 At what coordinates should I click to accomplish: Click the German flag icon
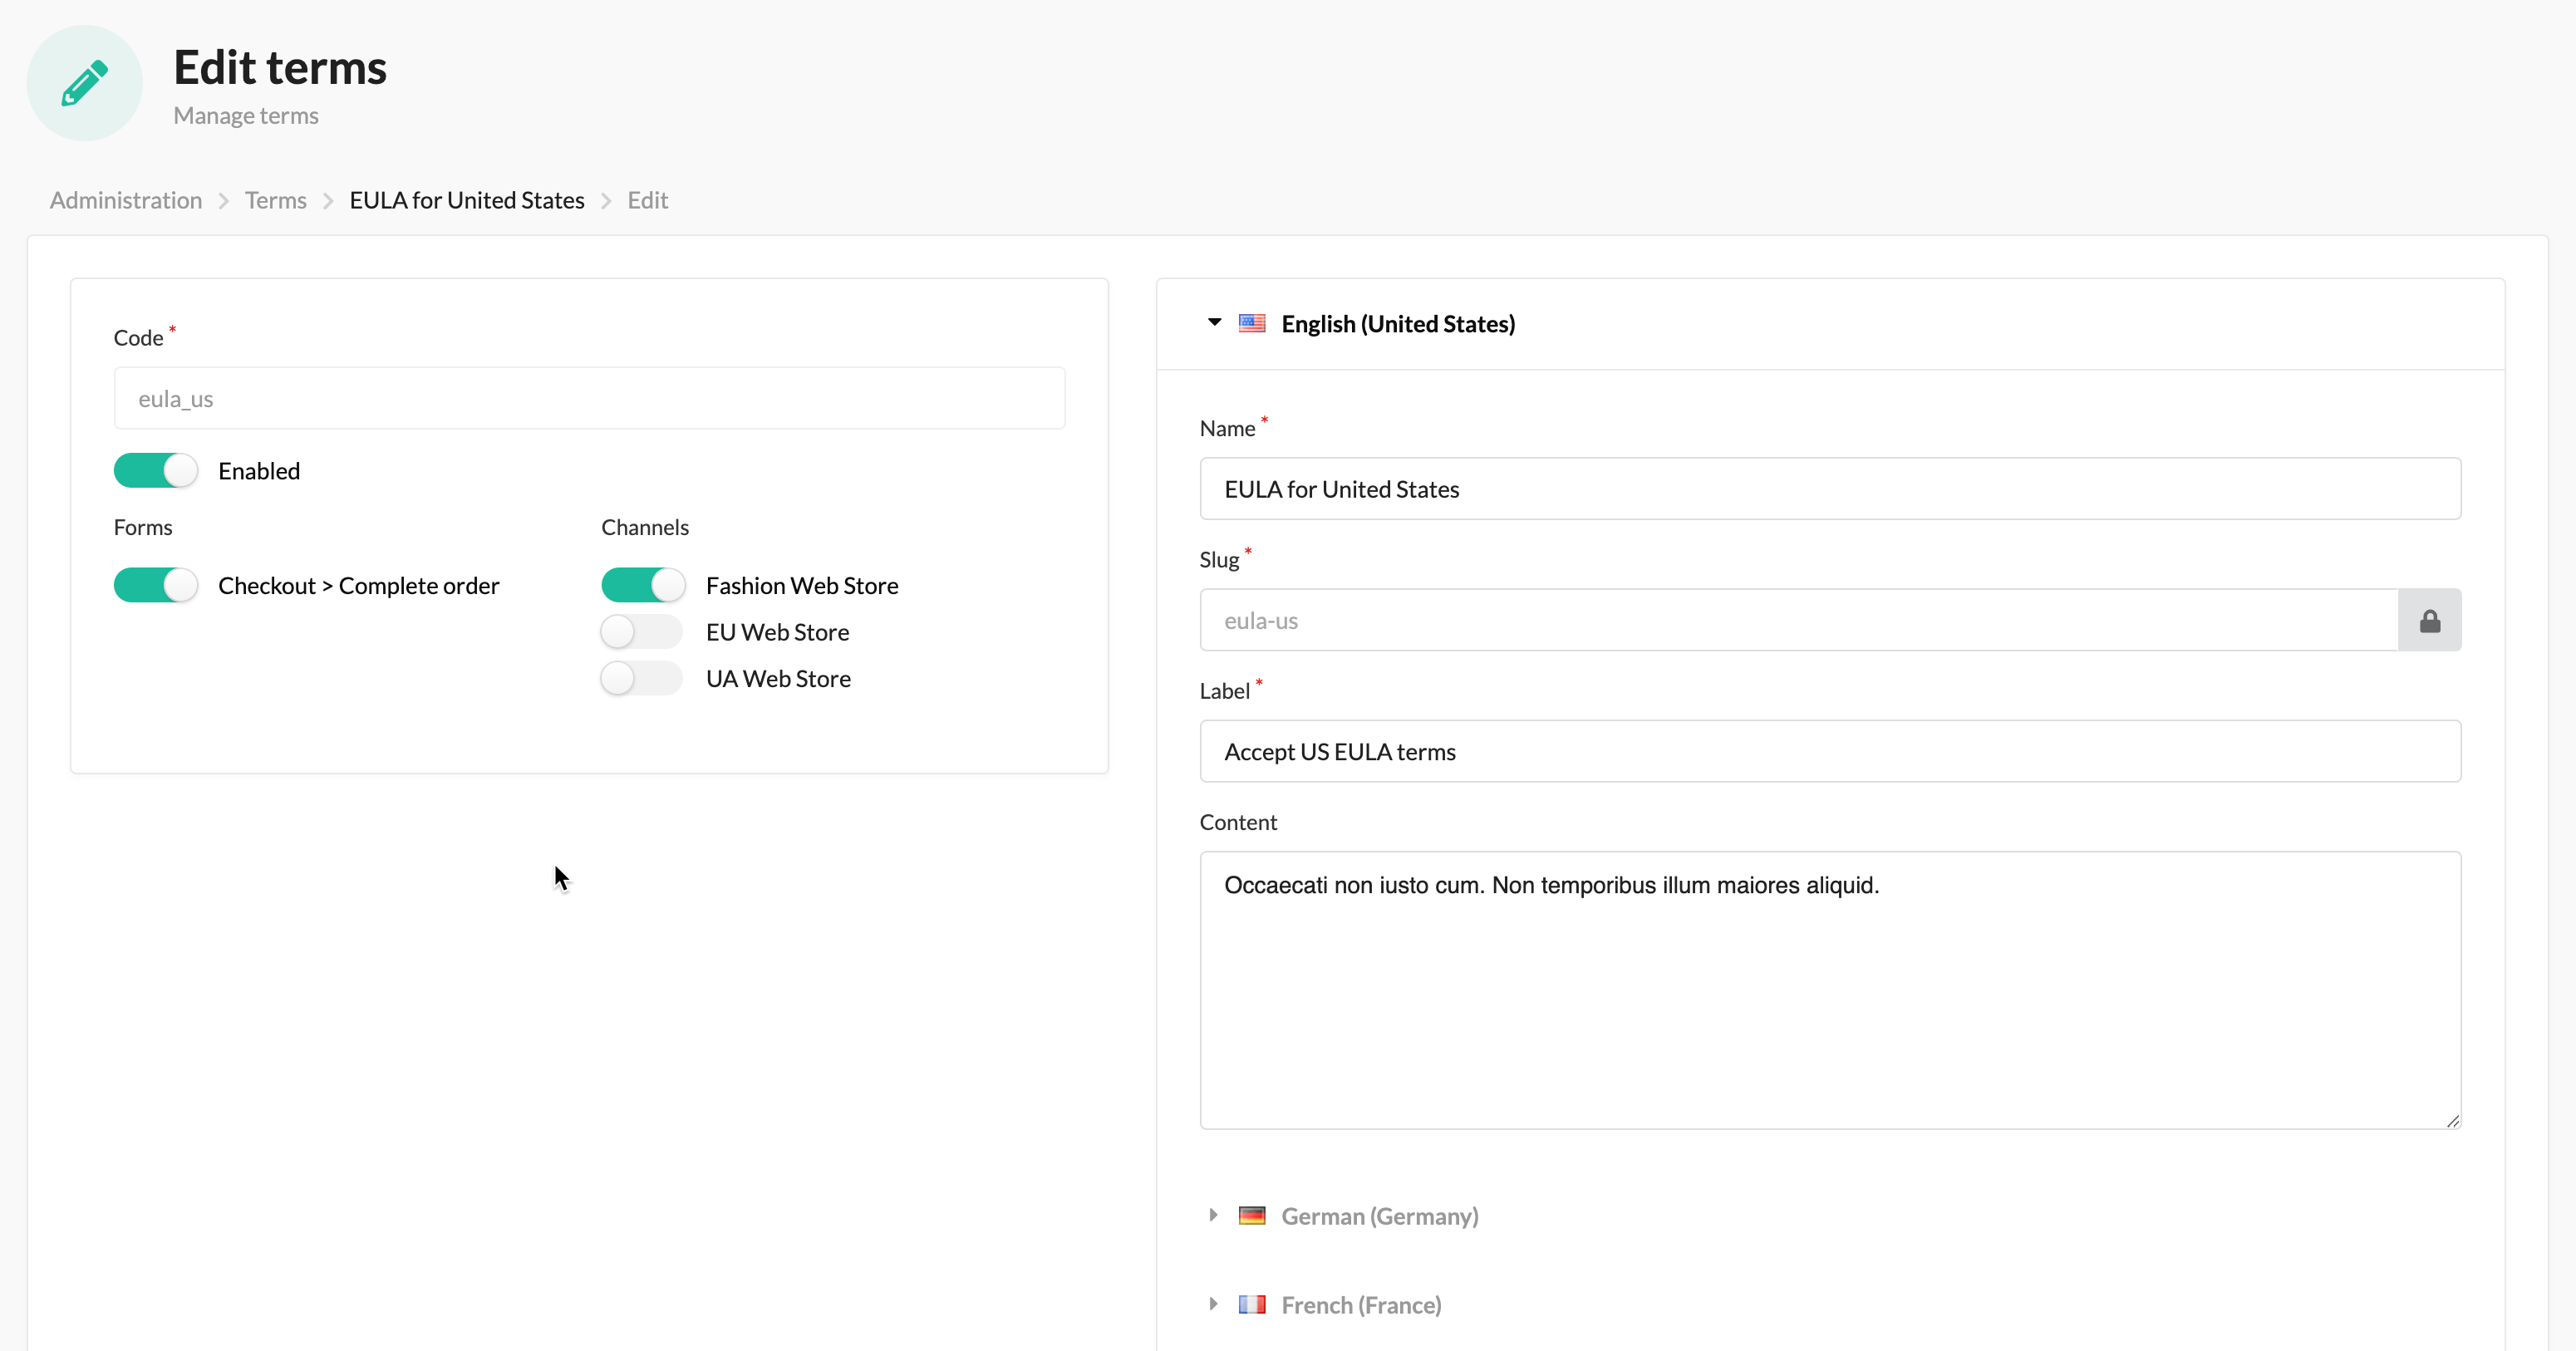tap(1251, 1216)
